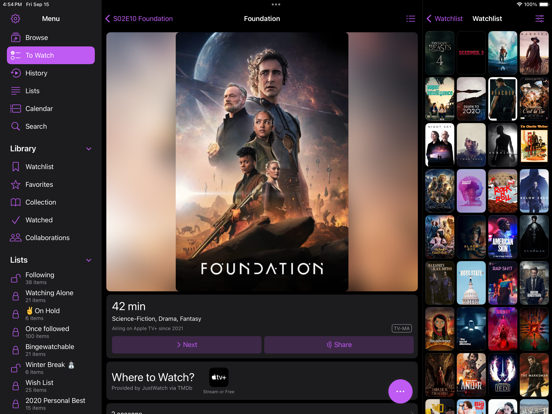Screen dimensions: 552x414
Task: Open 2020 Personal Best list
Action: pos(51,403)
